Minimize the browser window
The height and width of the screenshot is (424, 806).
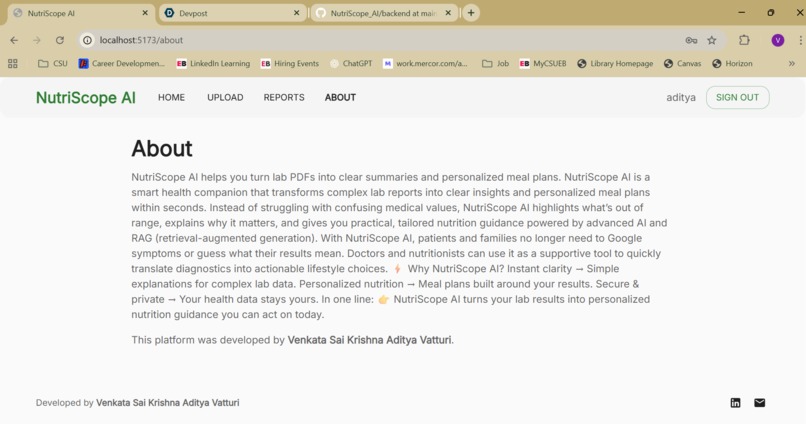[741, 12]
